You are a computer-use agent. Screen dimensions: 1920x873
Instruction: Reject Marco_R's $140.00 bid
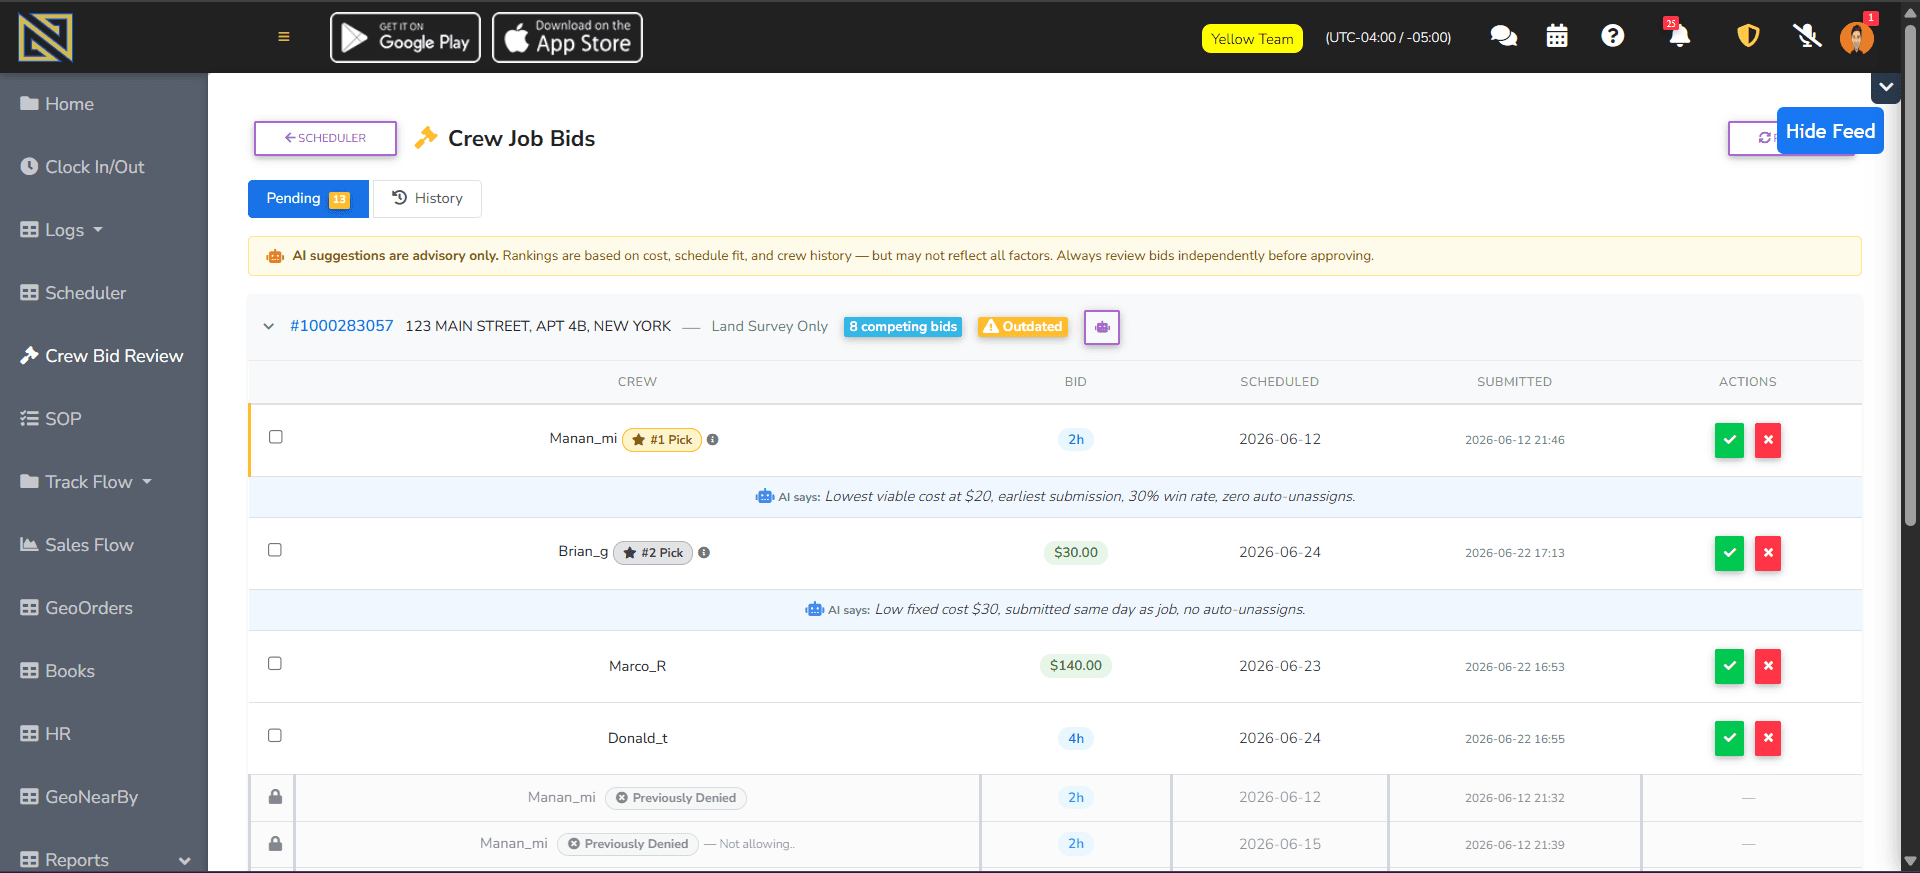pyautogui.click(x=1768, y=666)
